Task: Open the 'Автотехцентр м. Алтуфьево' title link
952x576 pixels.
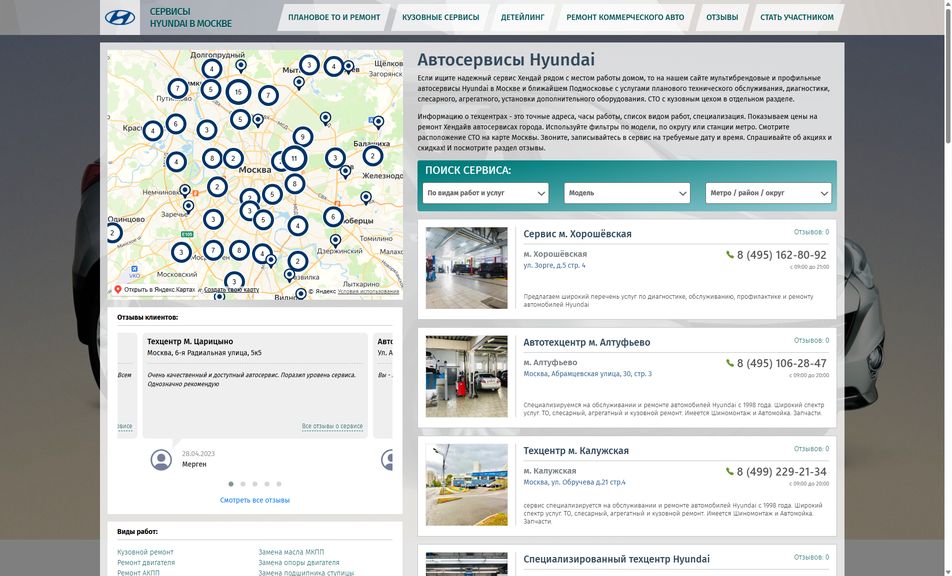Action: (x=586, y=342)
